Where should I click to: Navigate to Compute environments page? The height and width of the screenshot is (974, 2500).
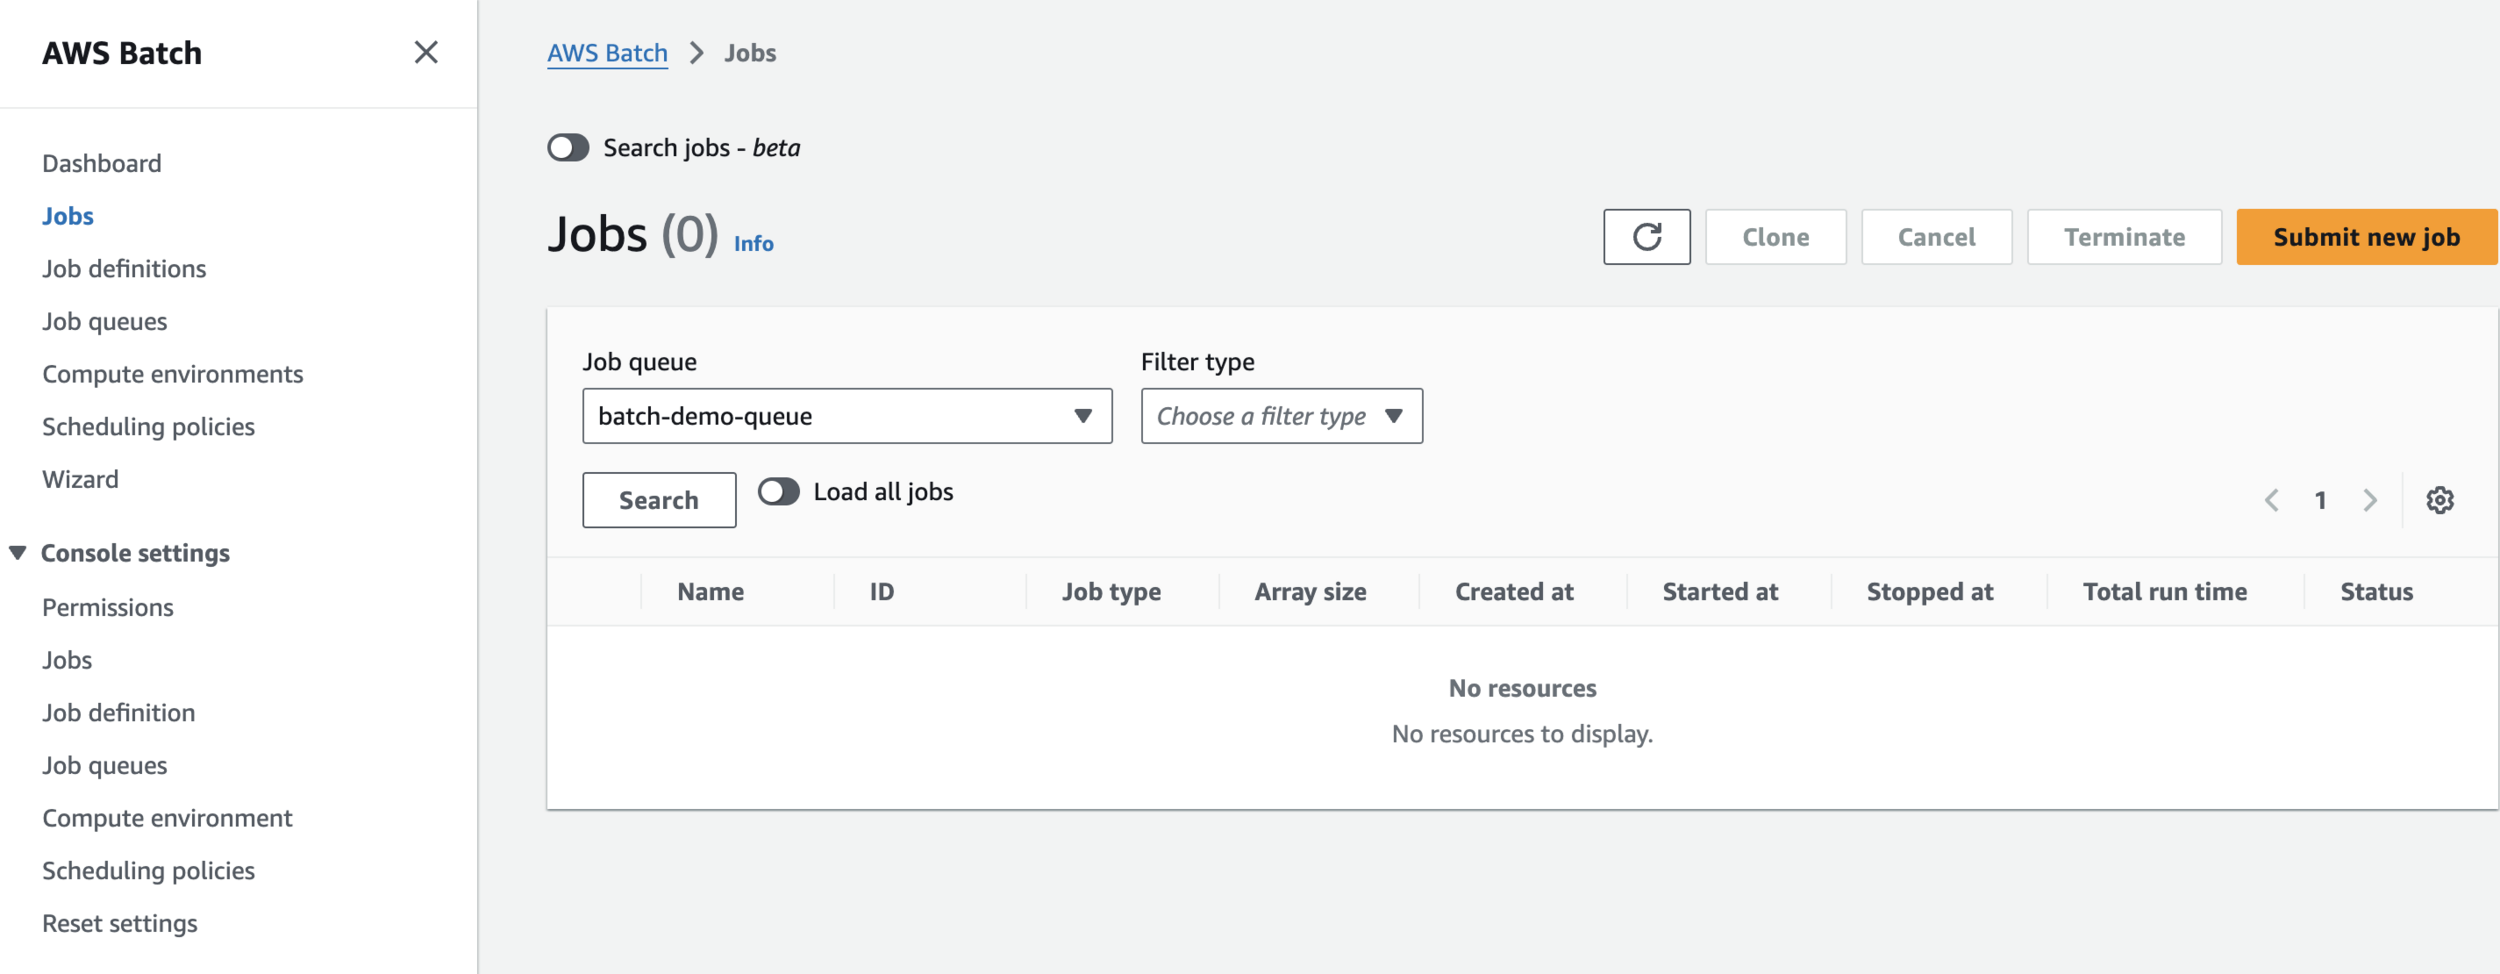click(x=172, y=374)
